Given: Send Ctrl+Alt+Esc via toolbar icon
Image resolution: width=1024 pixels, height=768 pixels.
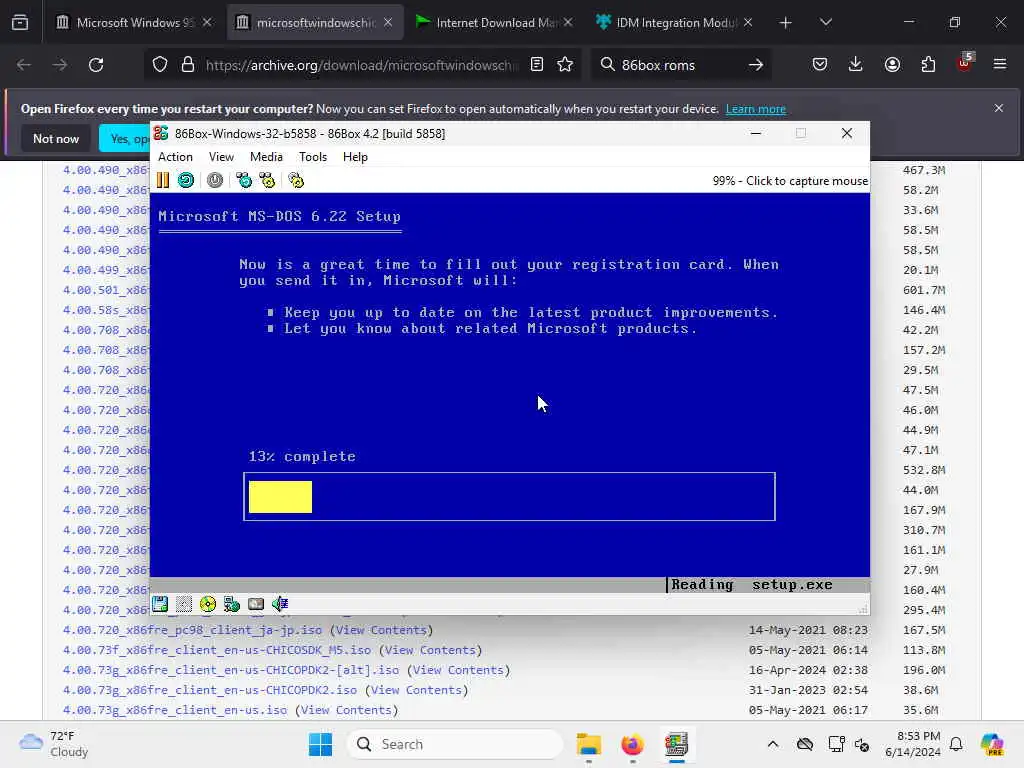Looking at the screenshot, I should pyautogui.click(x=268, y=180).
